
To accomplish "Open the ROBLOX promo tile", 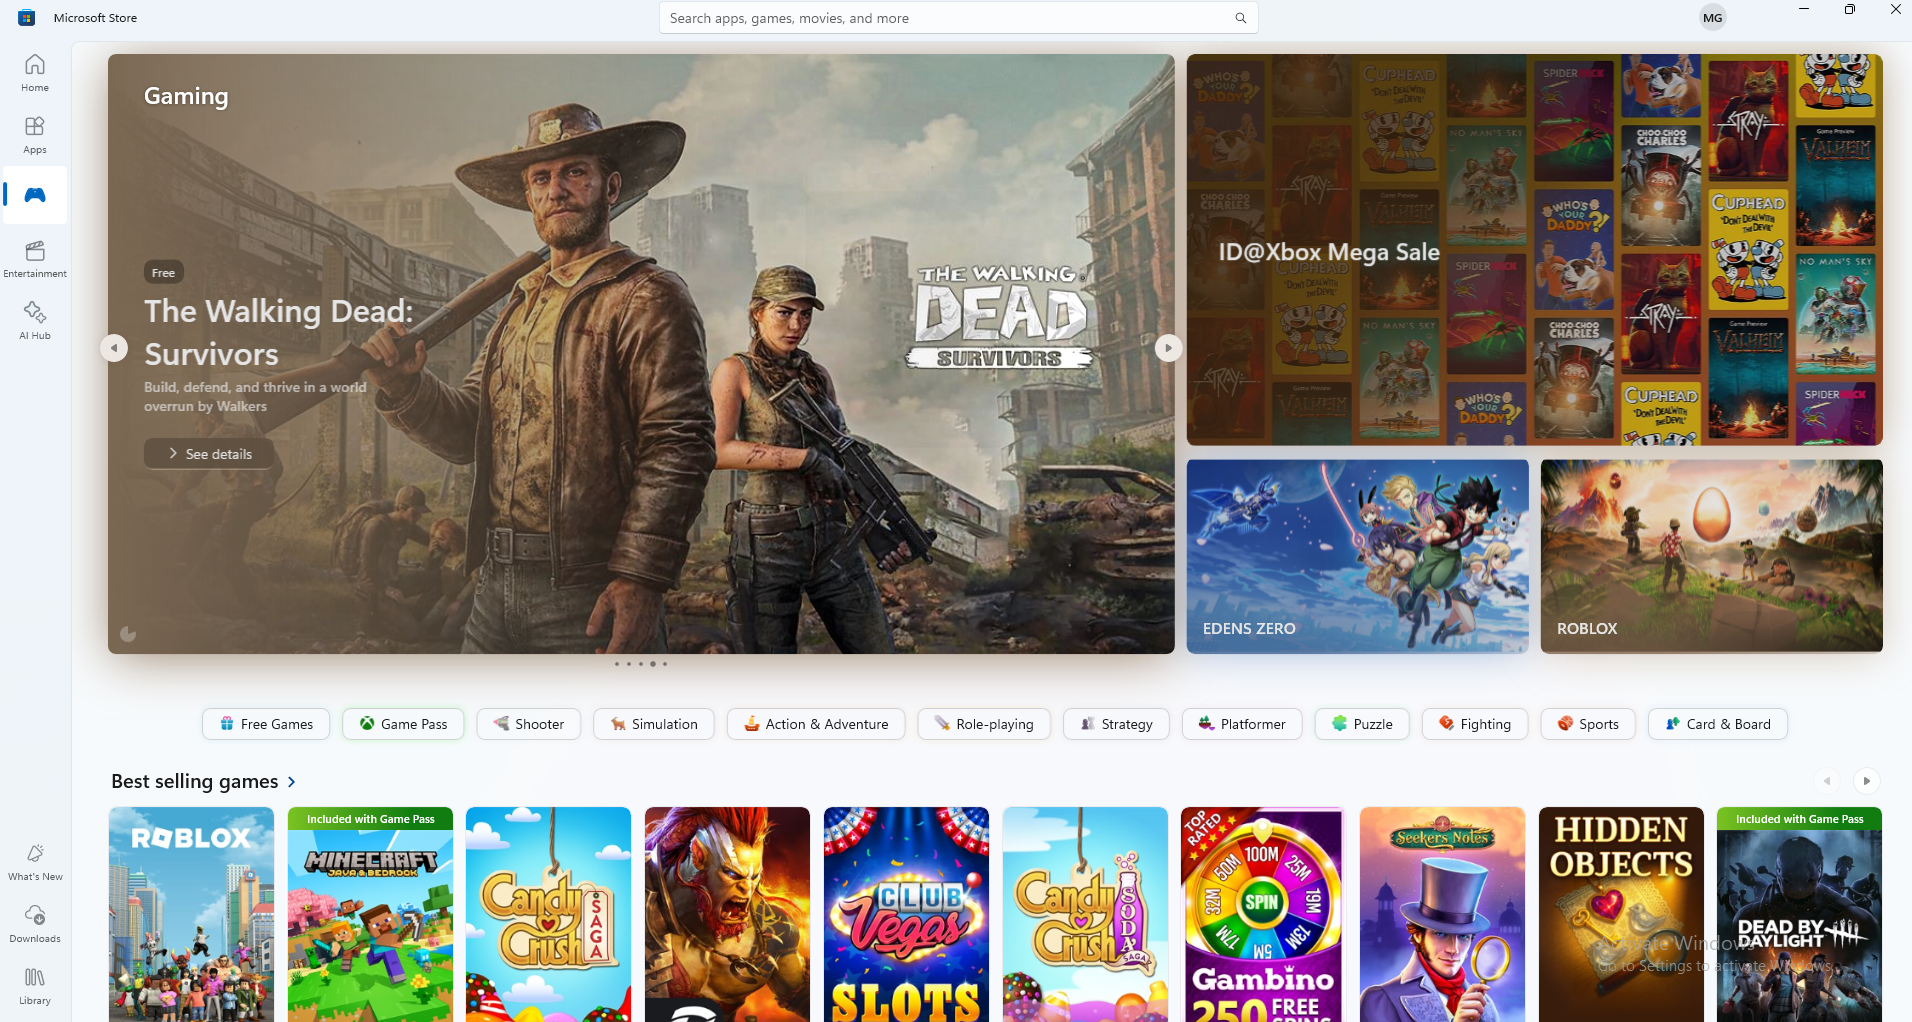I will coord(1711,556).
